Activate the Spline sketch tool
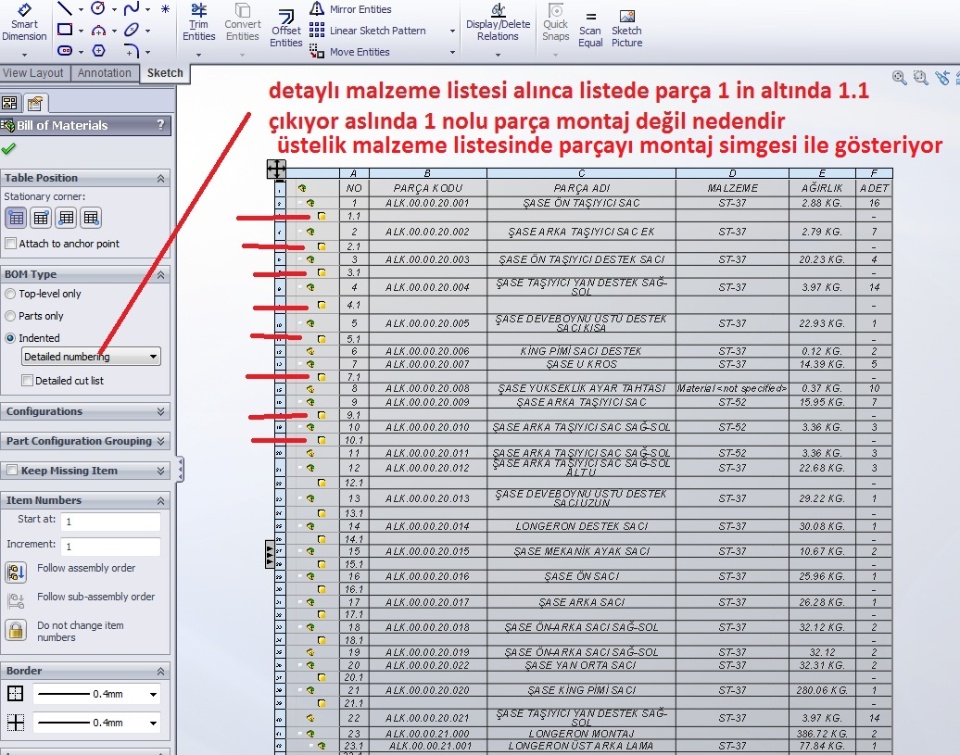This screenshot has width=960, height=755. tap(132, 9)
